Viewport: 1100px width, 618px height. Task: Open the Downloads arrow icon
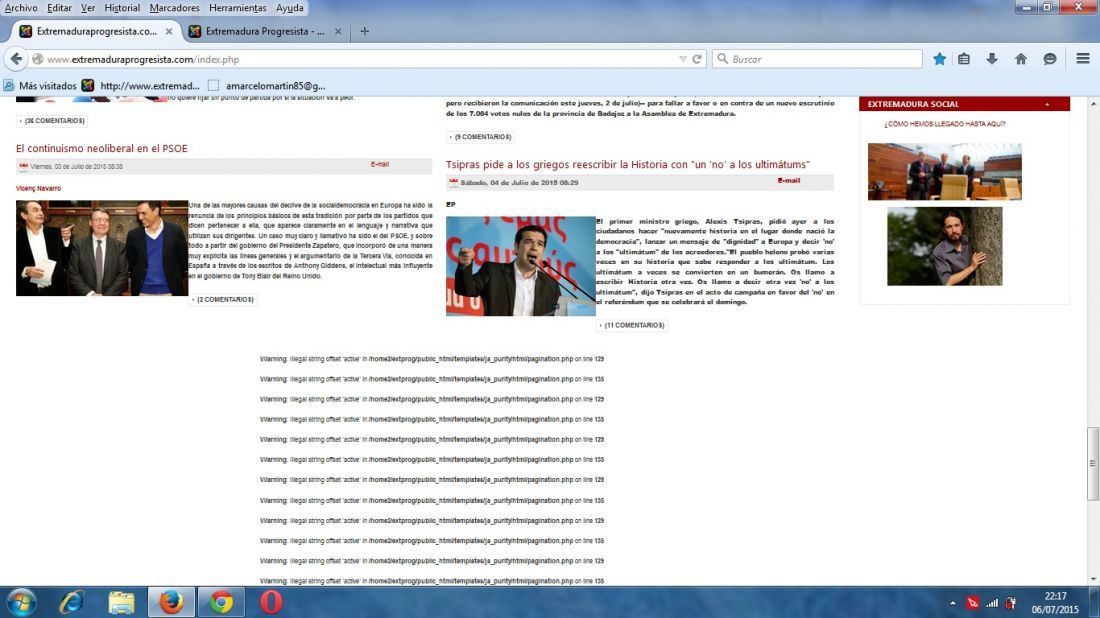(x=992, y=59)
